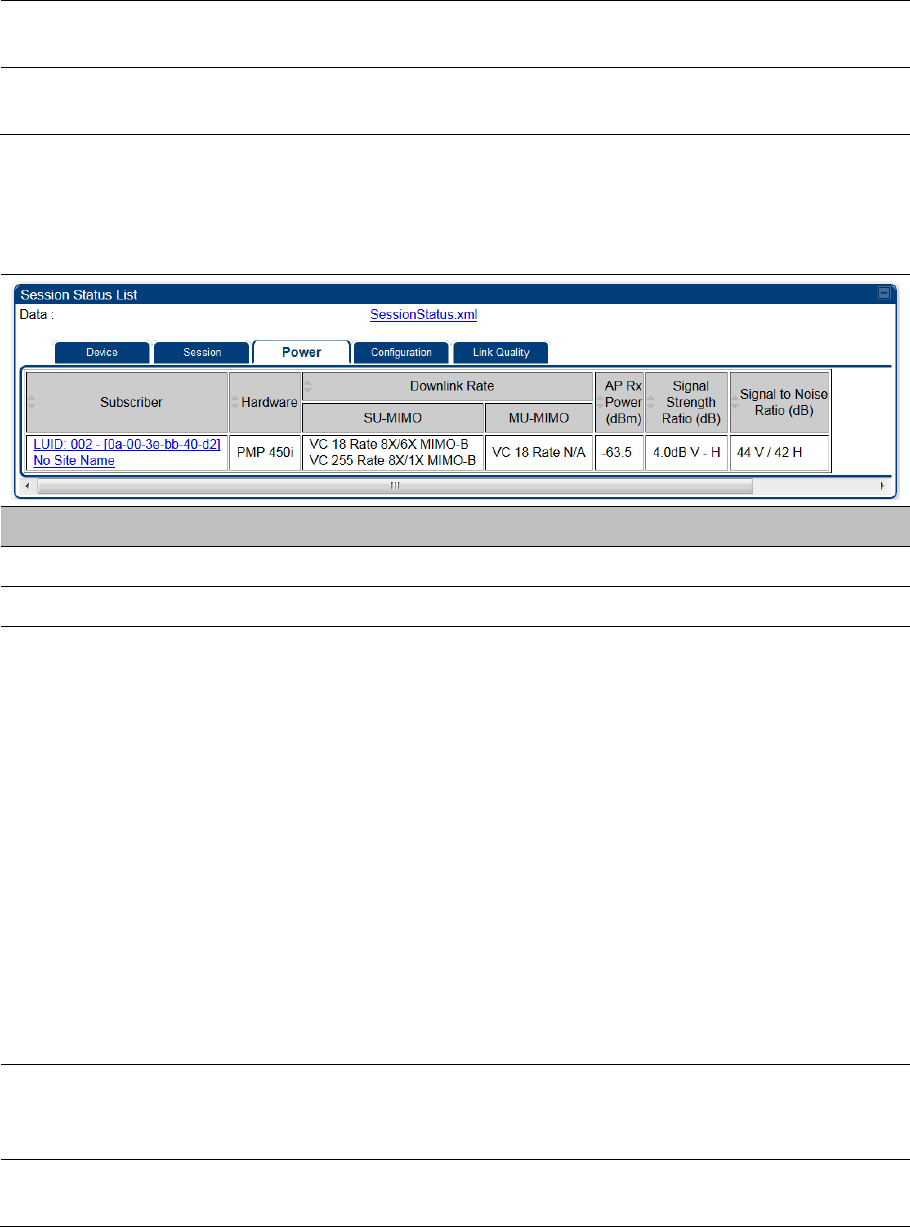This screenshot has width=910, height=1227.
Task: Click the MU-MIMO column header
Action: coord(539,418)
